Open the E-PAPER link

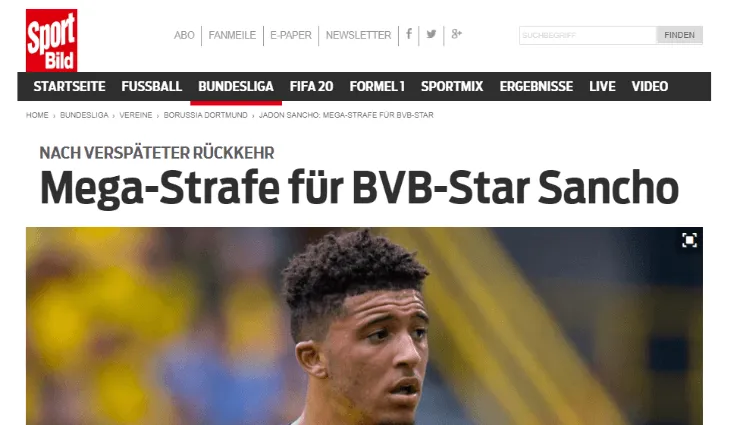coord(291,35)
